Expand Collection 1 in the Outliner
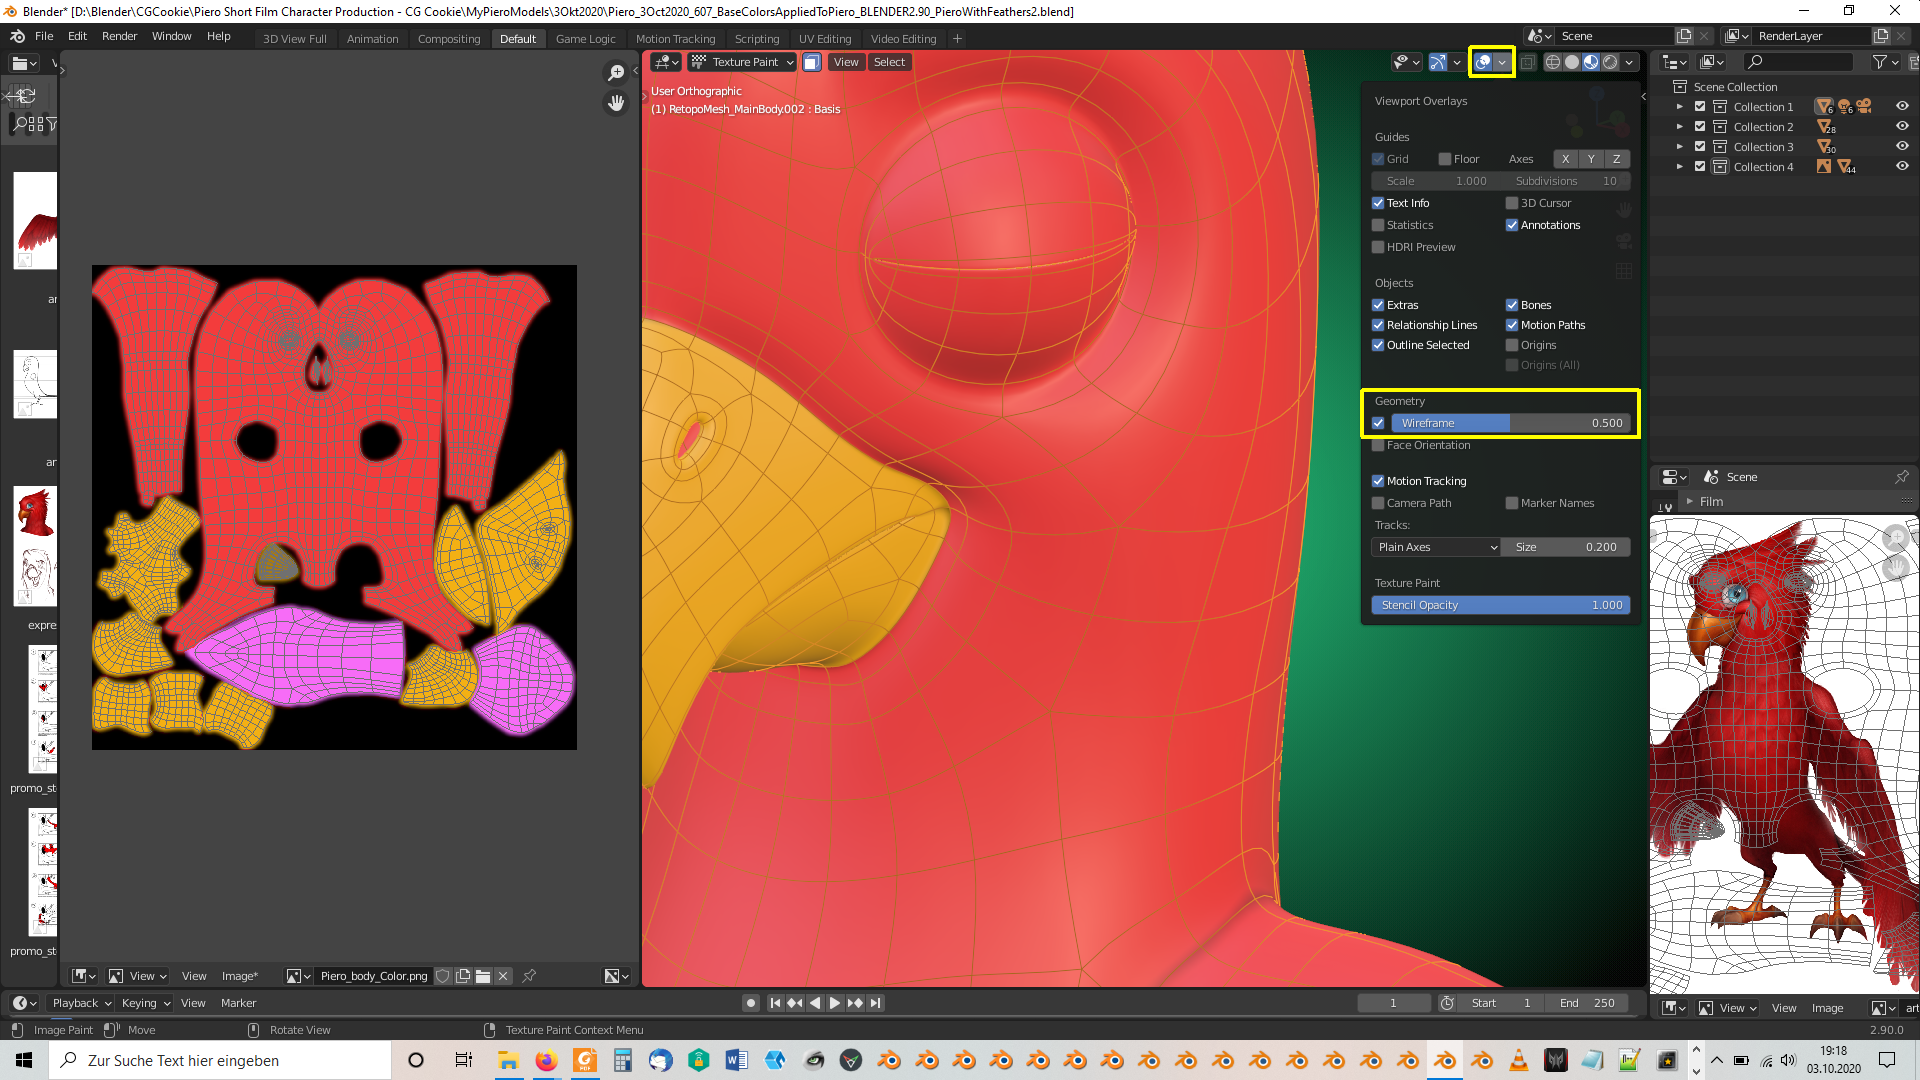This screenshot has width=1920, height=1080. (1681, 106)
